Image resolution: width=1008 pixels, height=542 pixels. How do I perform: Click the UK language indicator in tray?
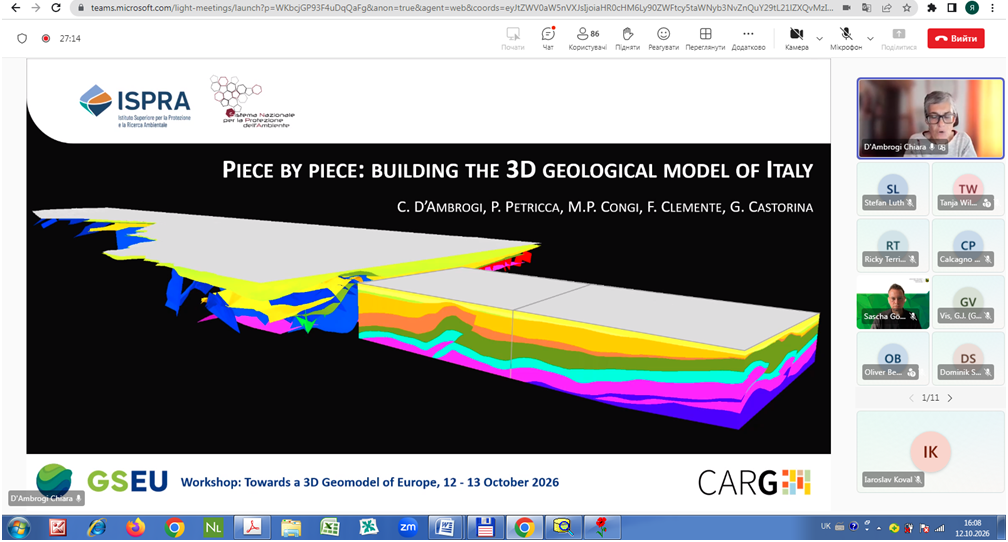point(825,527)
